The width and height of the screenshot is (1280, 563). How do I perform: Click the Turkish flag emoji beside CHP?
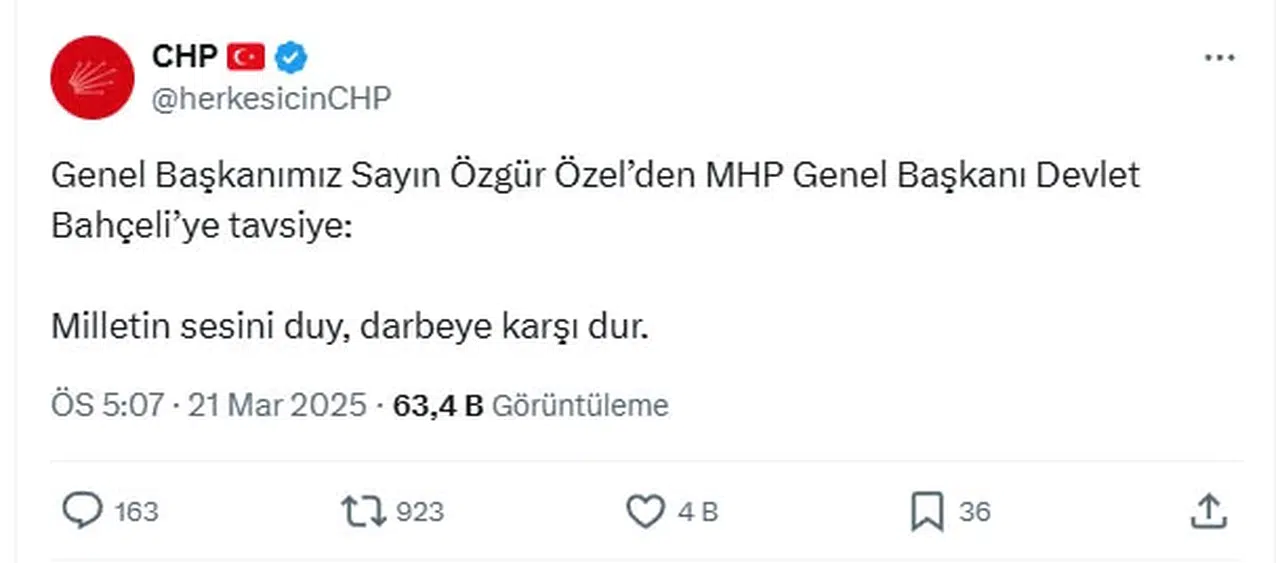tap(245, 58)
